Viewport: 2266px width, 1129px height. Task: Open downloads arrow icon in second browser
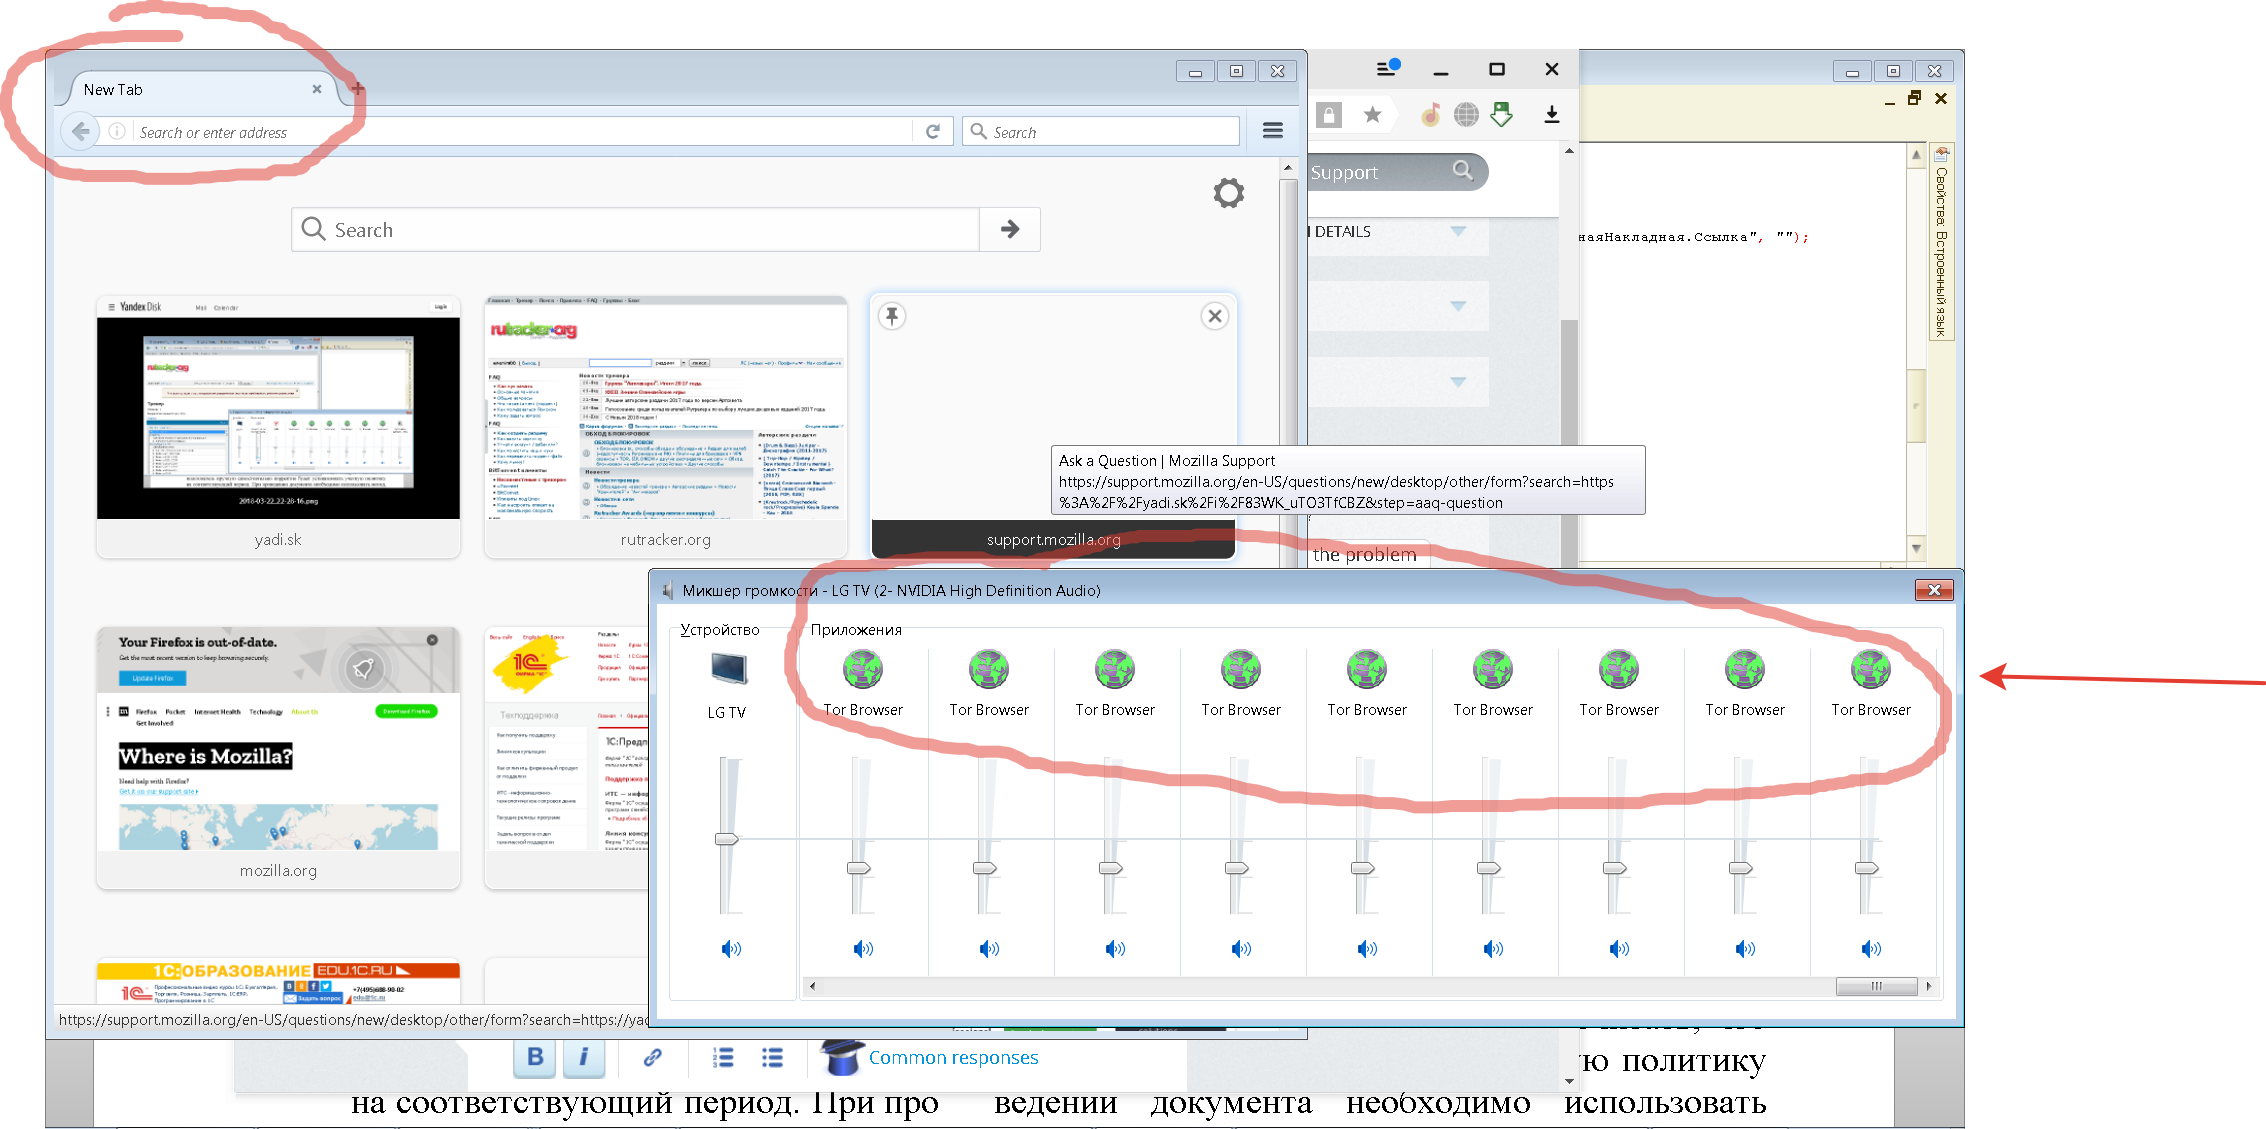[1551, 115]
